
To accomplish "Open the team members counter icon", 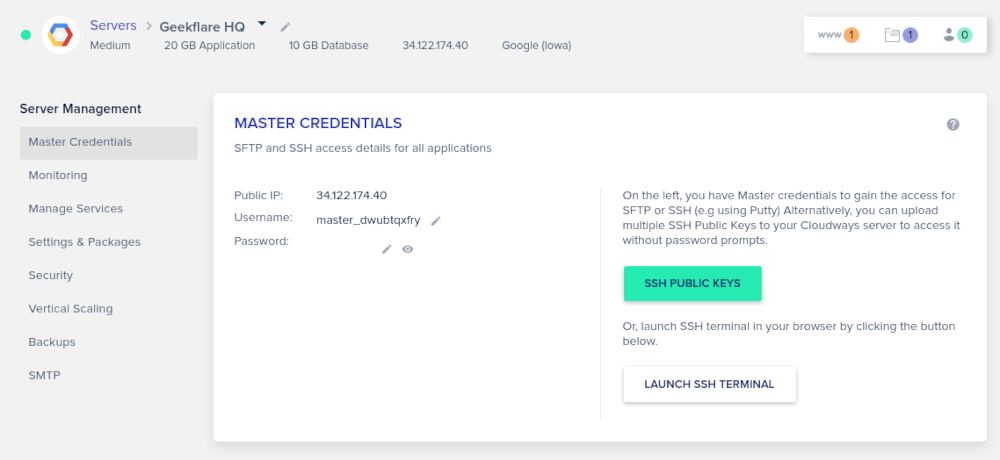I will point(957,35).
